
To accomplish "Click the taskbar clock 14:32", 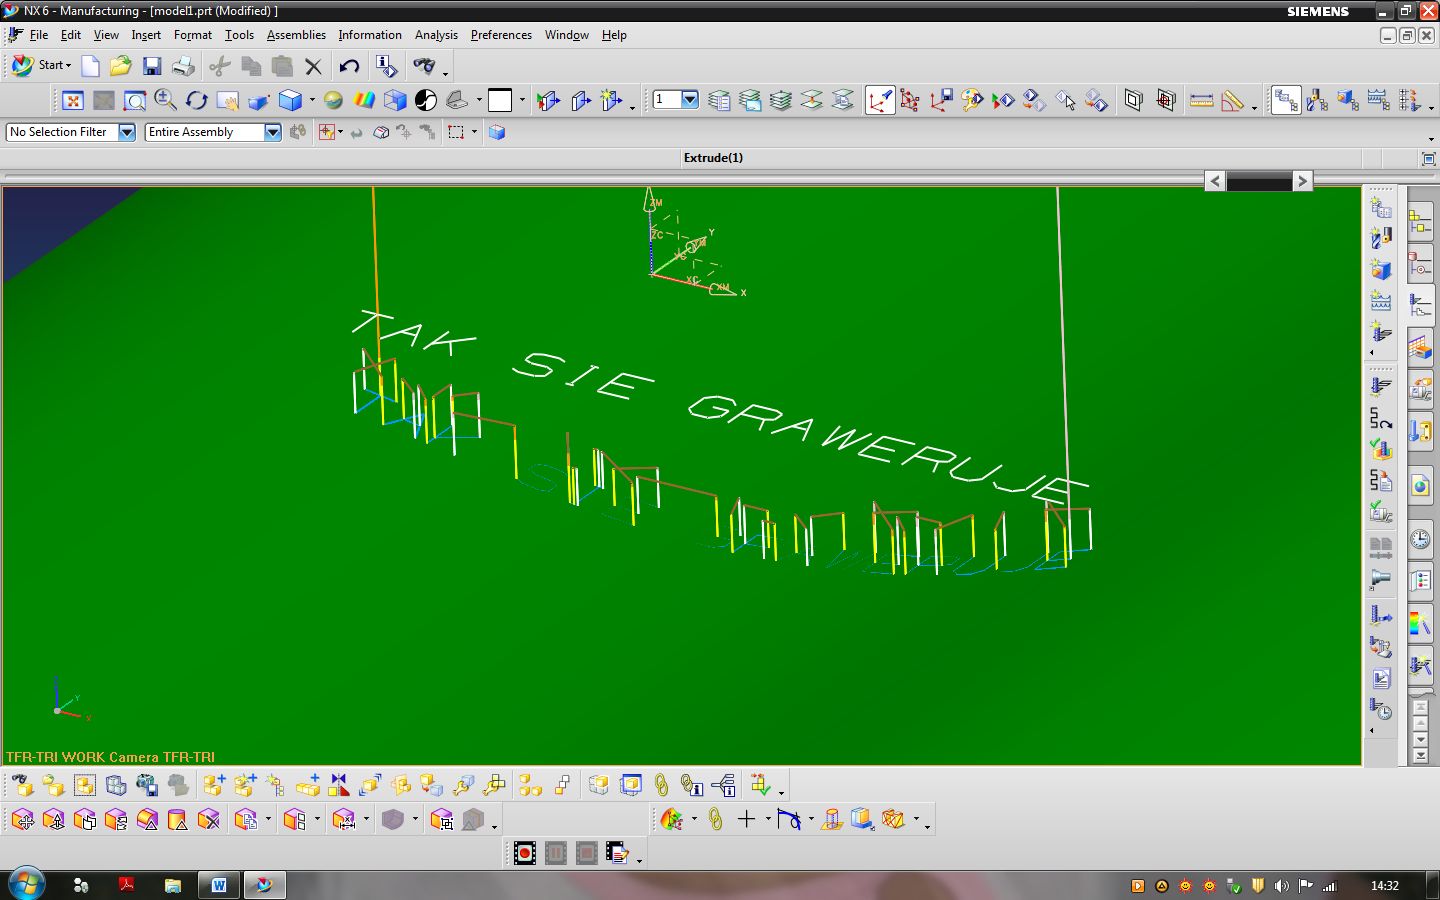I will [1385, 886].
